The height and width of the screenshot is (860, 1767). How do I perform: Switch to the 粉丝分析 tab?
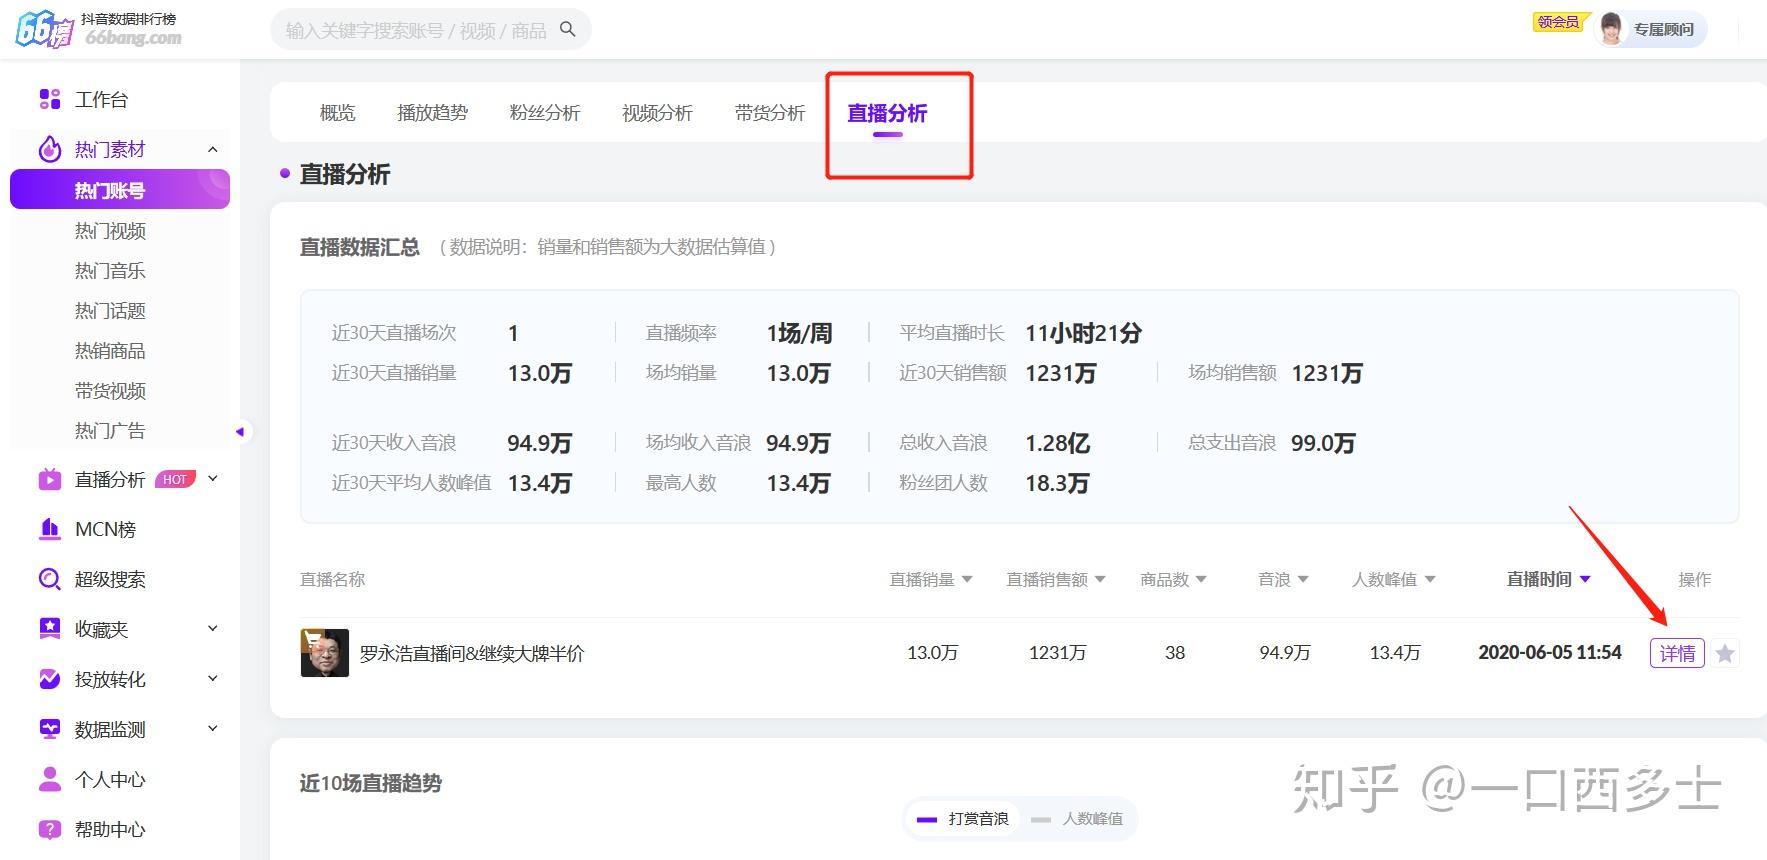coord(545,113)
